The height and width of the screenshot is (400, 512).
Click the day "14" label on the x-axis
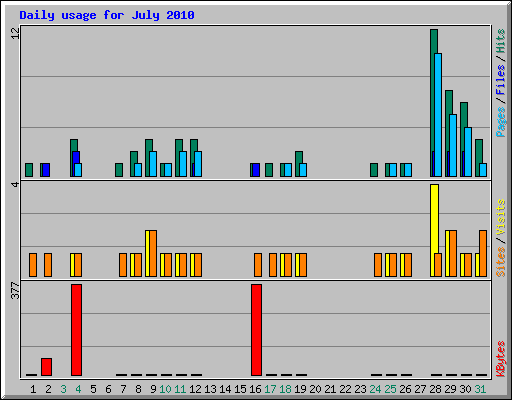coord(225,389)
